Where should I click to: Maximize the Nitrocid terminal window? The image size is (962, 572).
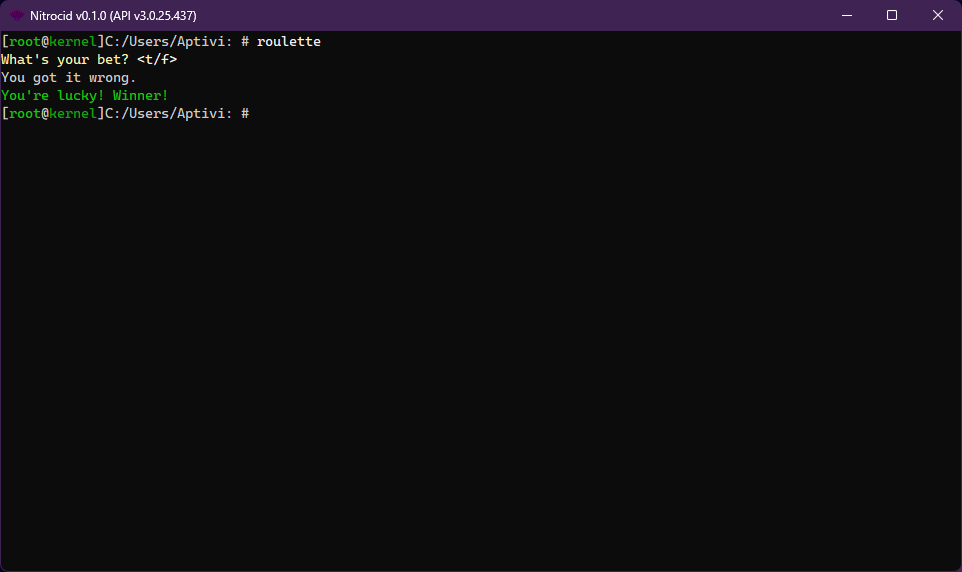(x=892, y=15)
